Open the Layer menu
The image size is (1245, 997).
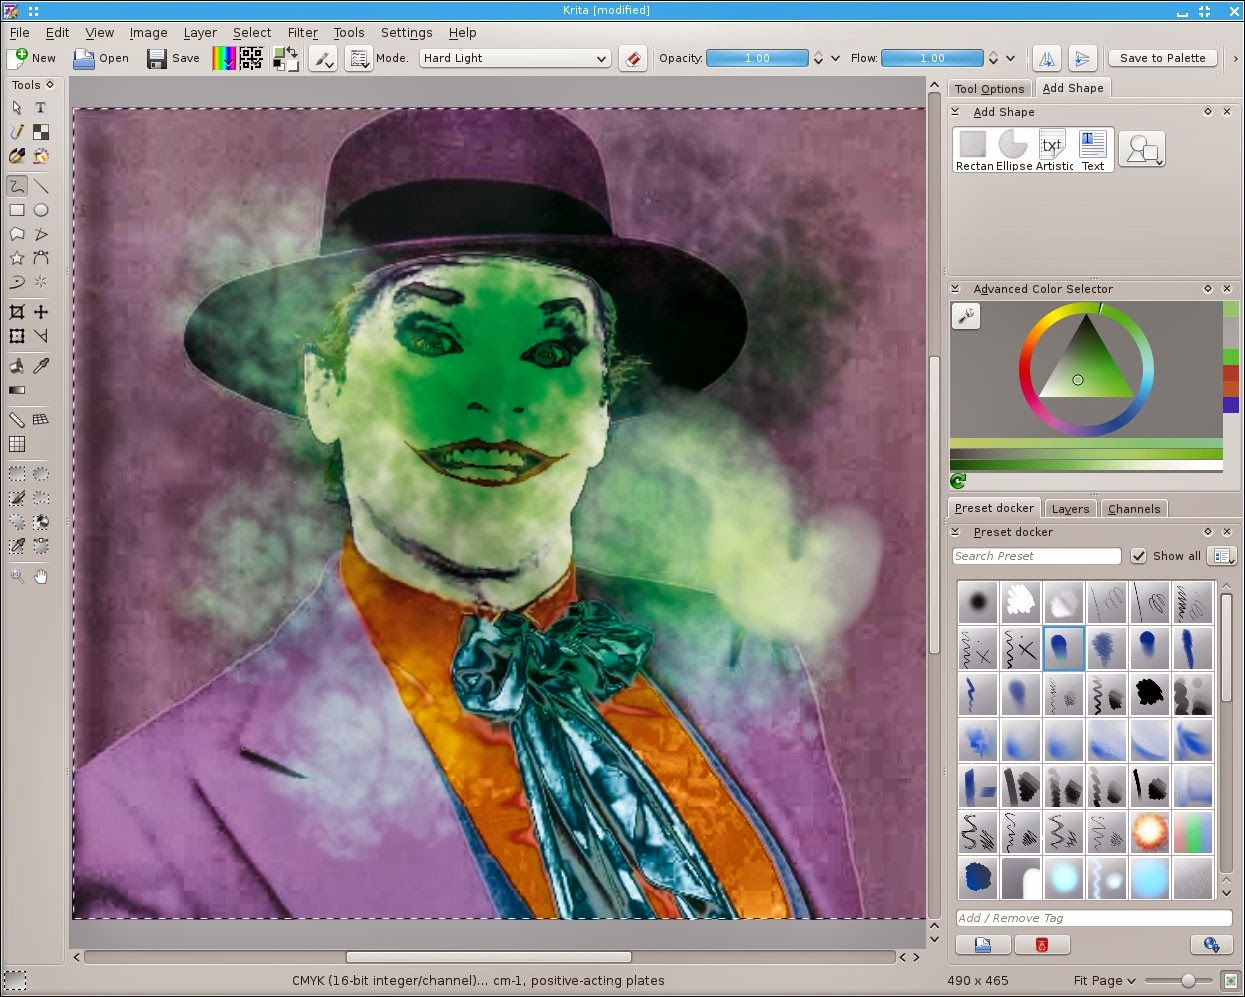[200, 32]
